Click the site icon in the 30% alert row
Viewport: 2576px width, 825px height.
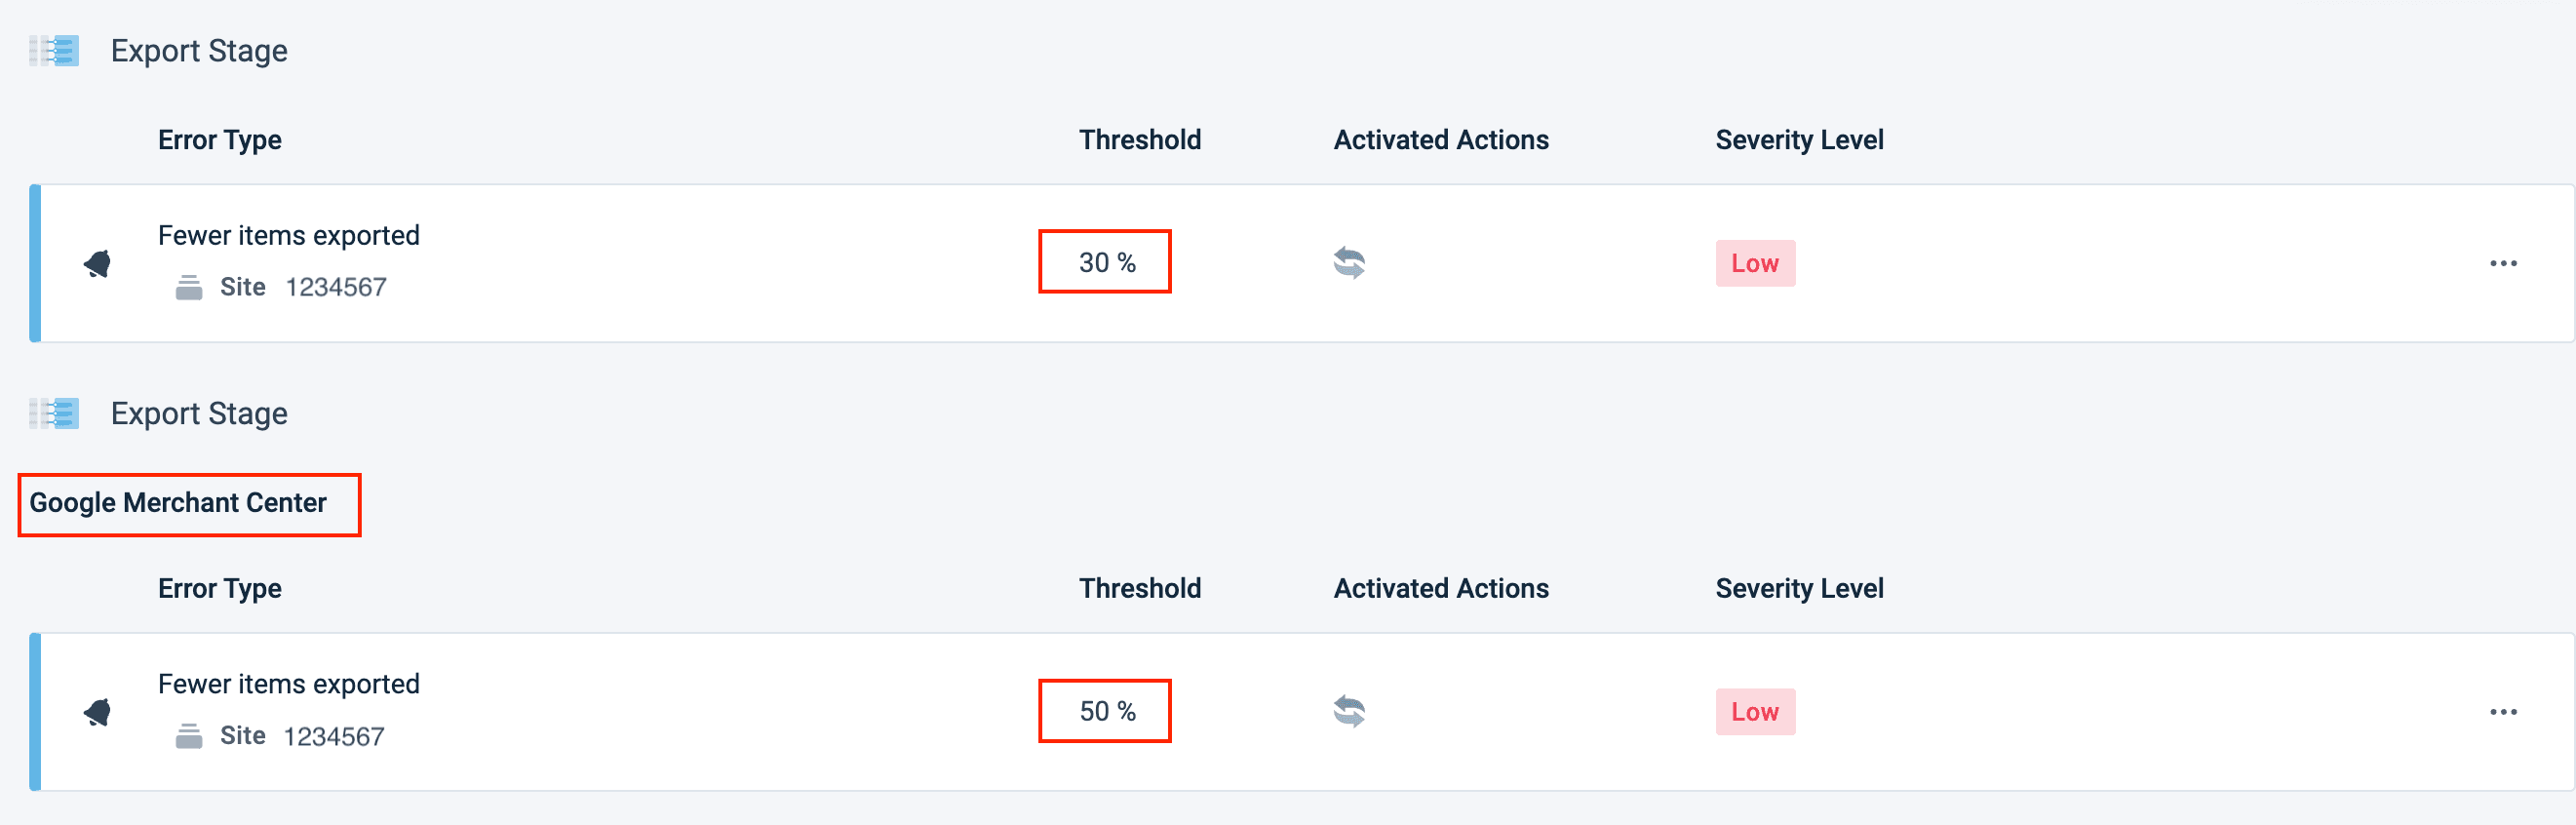pos(189,288)
